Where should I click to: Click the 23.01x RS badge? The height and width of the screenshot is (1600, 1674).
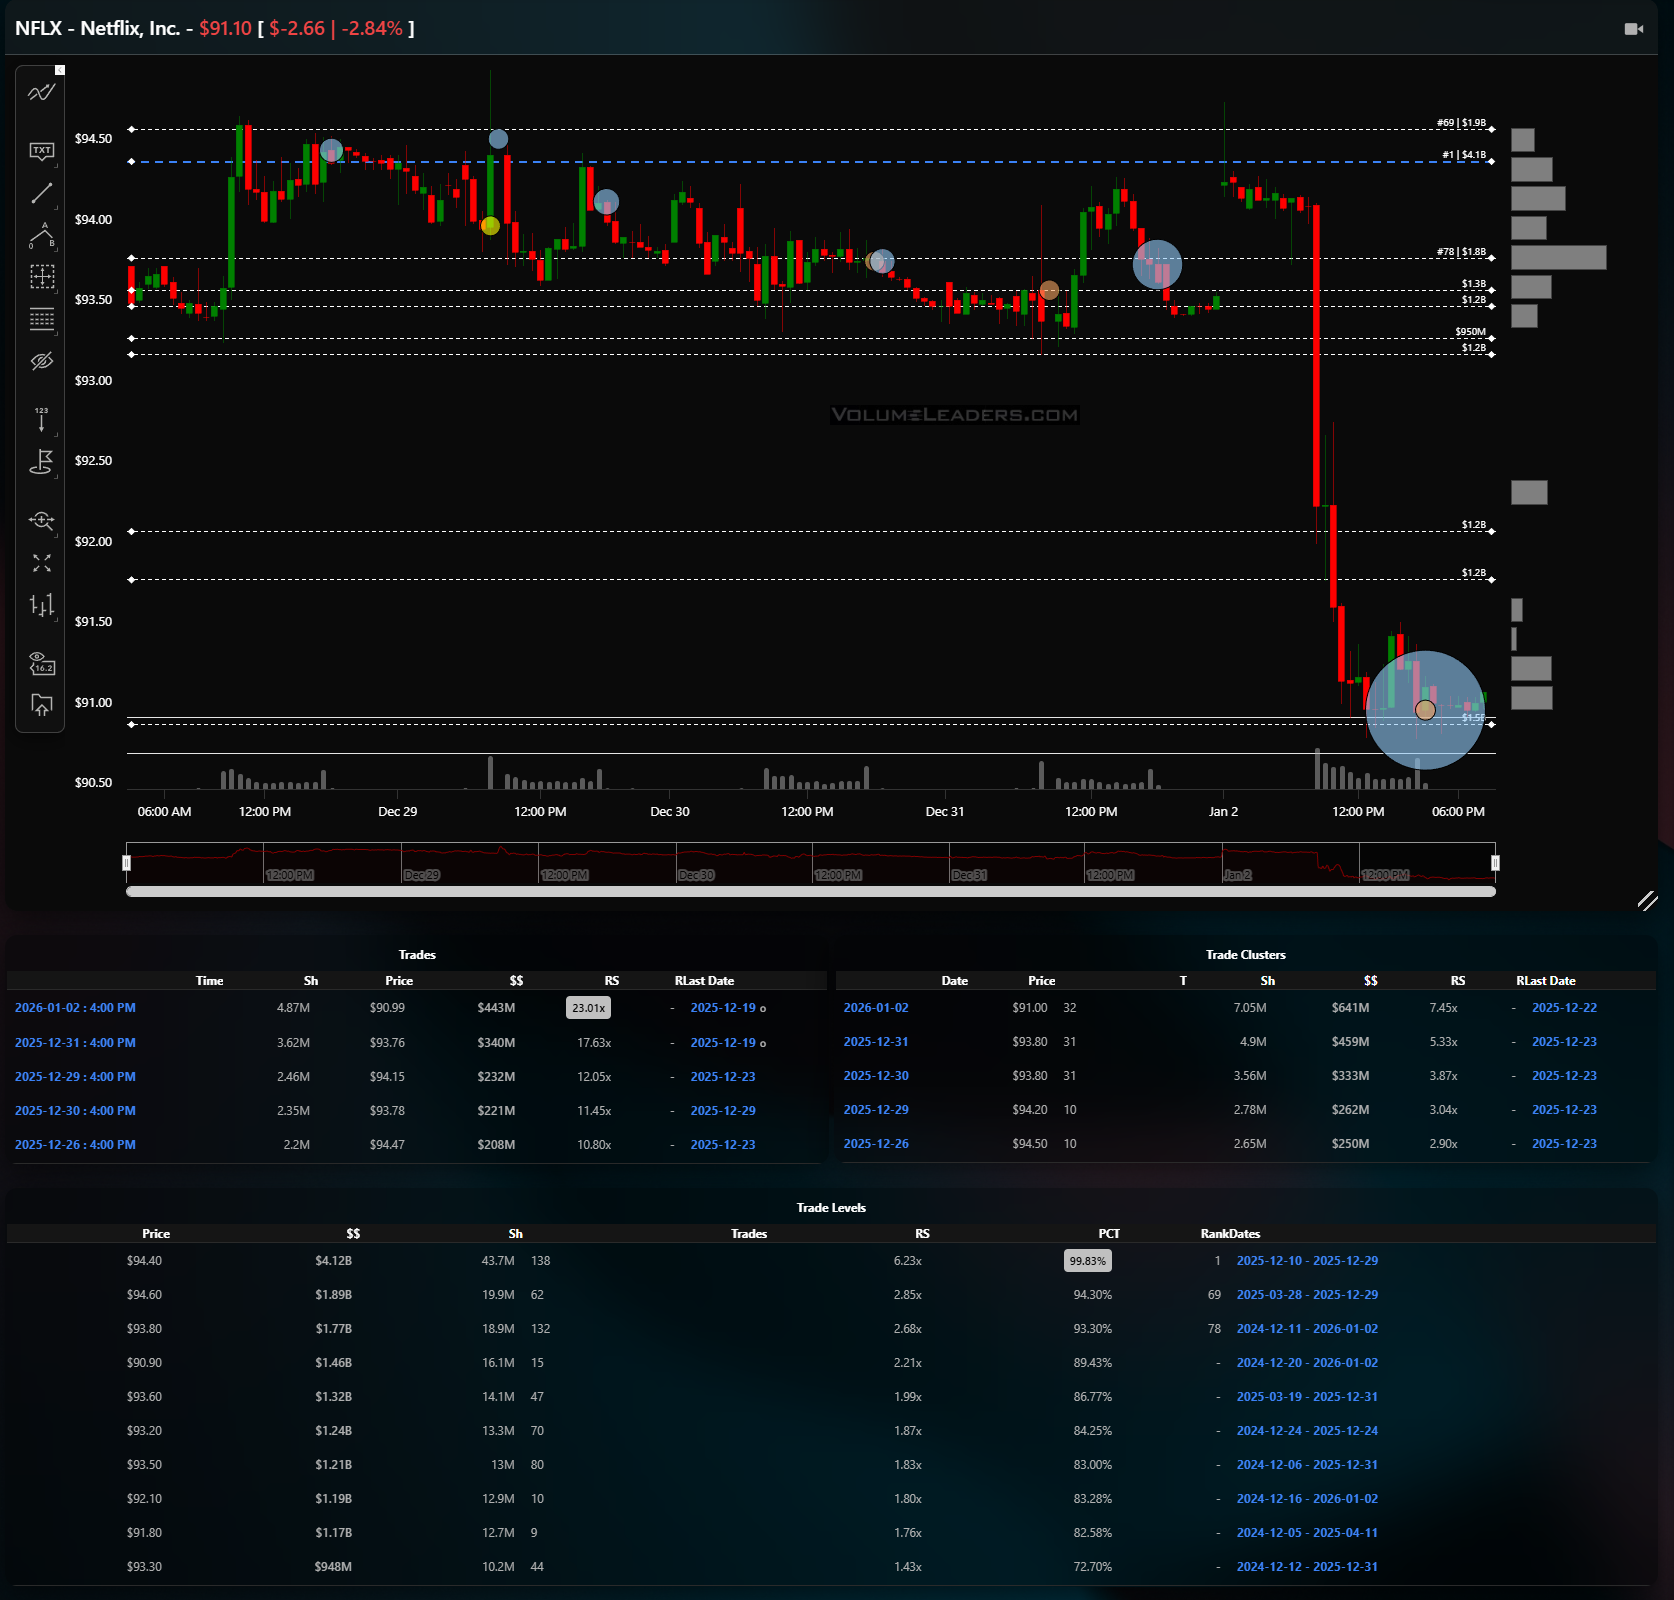588,1008
